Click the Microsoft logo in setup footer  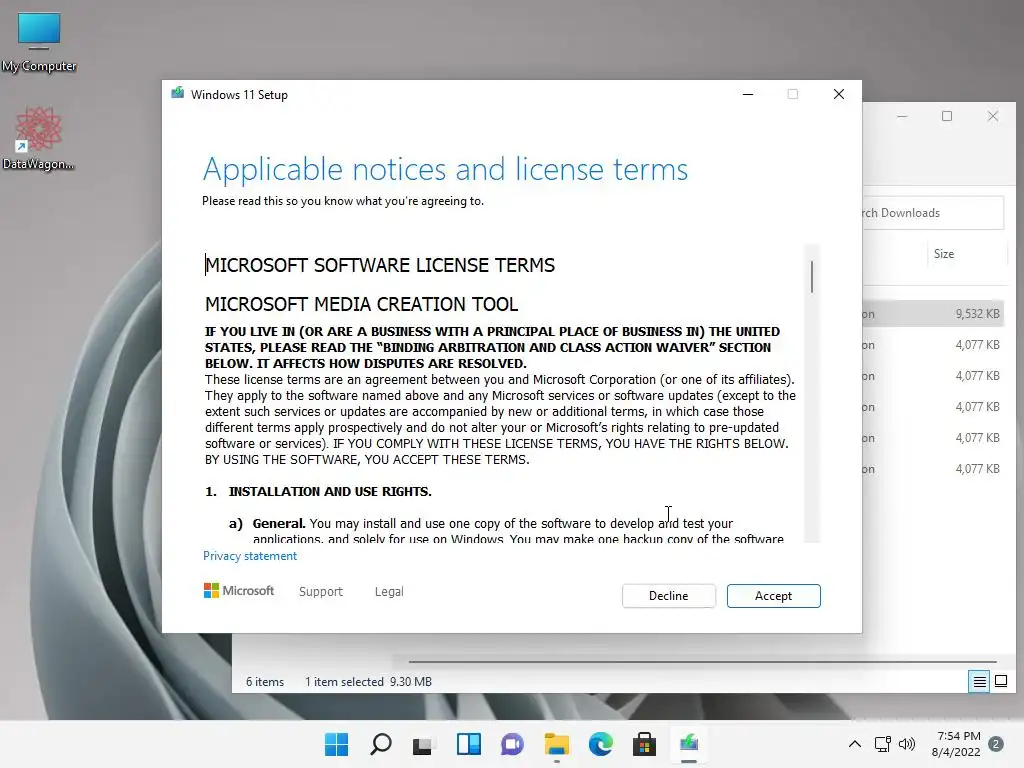239,590
